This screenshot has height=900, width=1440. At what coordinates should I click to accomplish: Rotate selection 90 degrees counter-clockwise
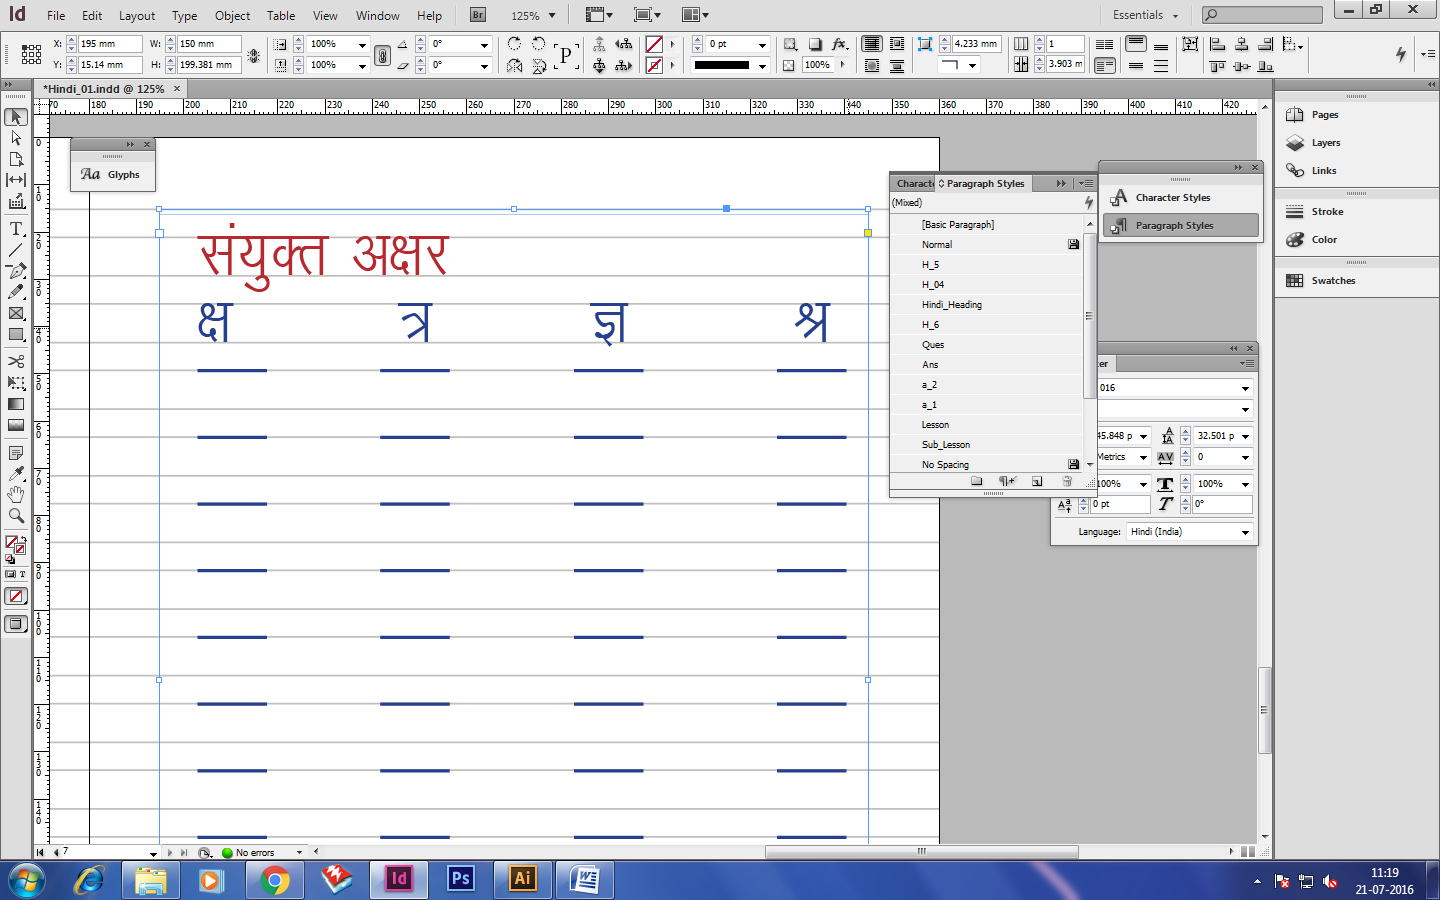[x=539, y=44]
